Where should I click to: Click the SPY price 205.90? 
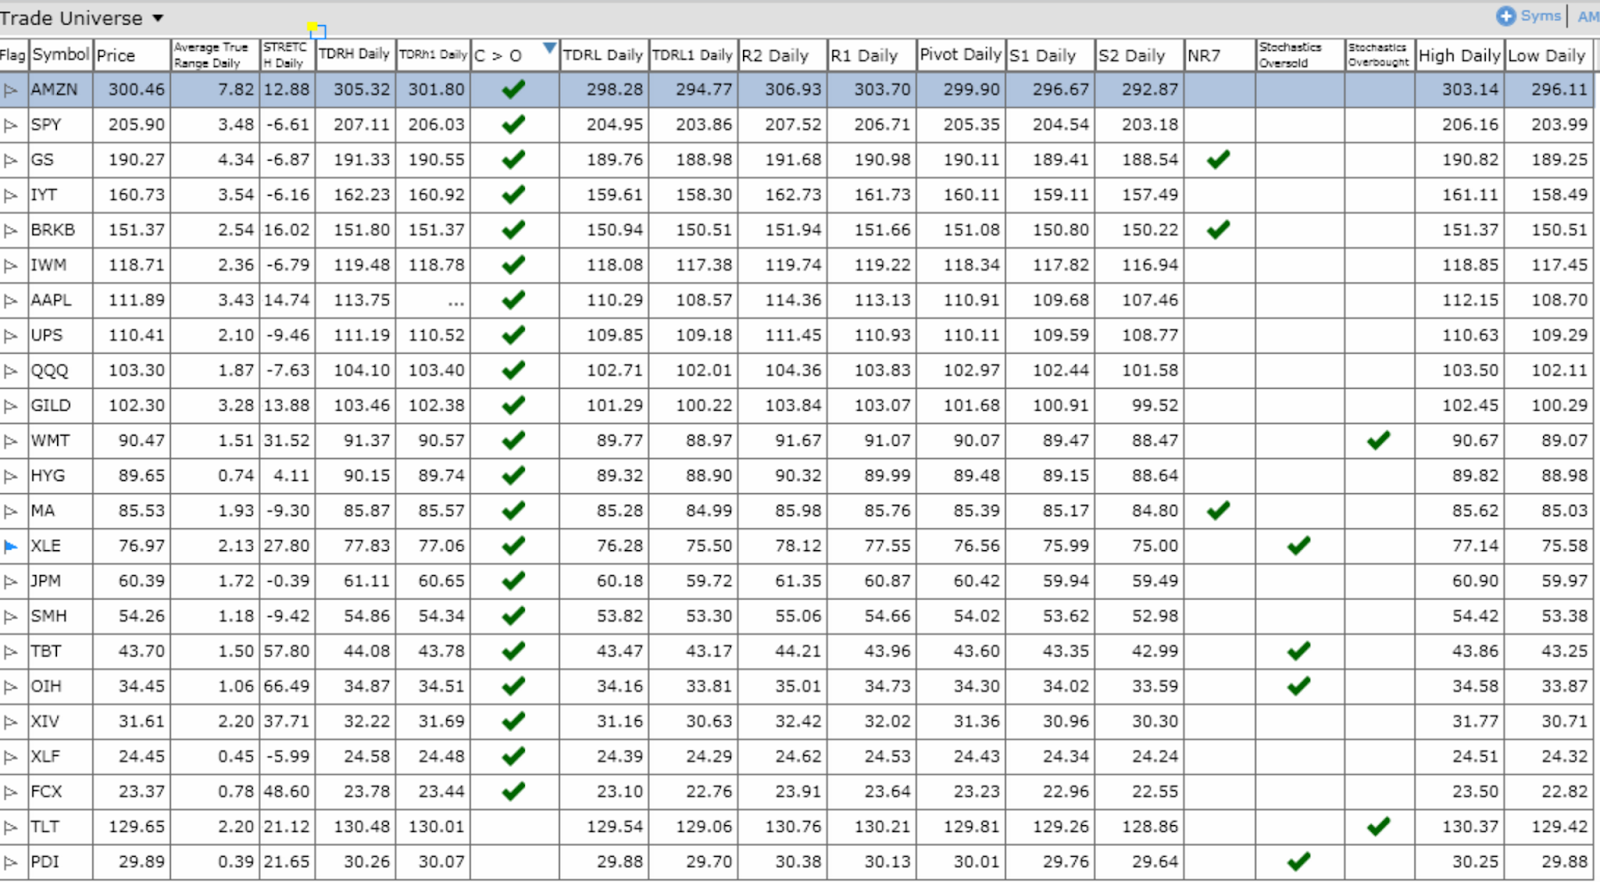pos(137,125)
